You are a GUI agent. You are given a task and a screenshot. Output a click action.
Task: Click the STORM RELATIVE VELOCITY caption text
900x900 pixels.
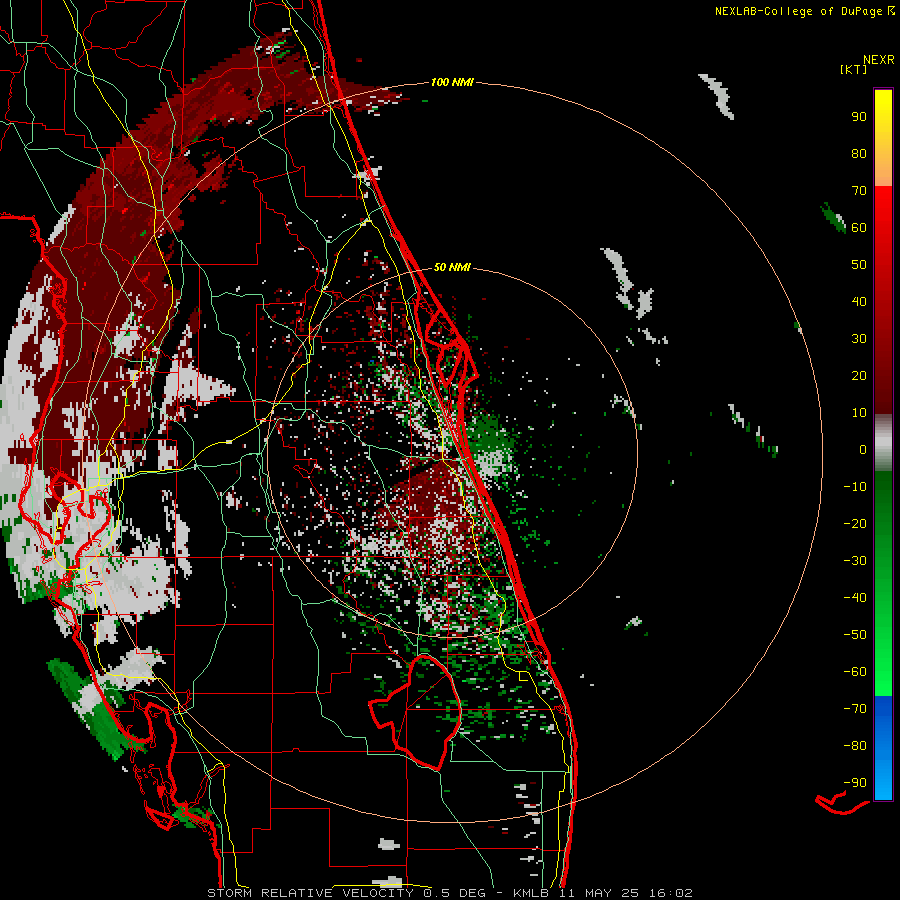click(313, 893)
